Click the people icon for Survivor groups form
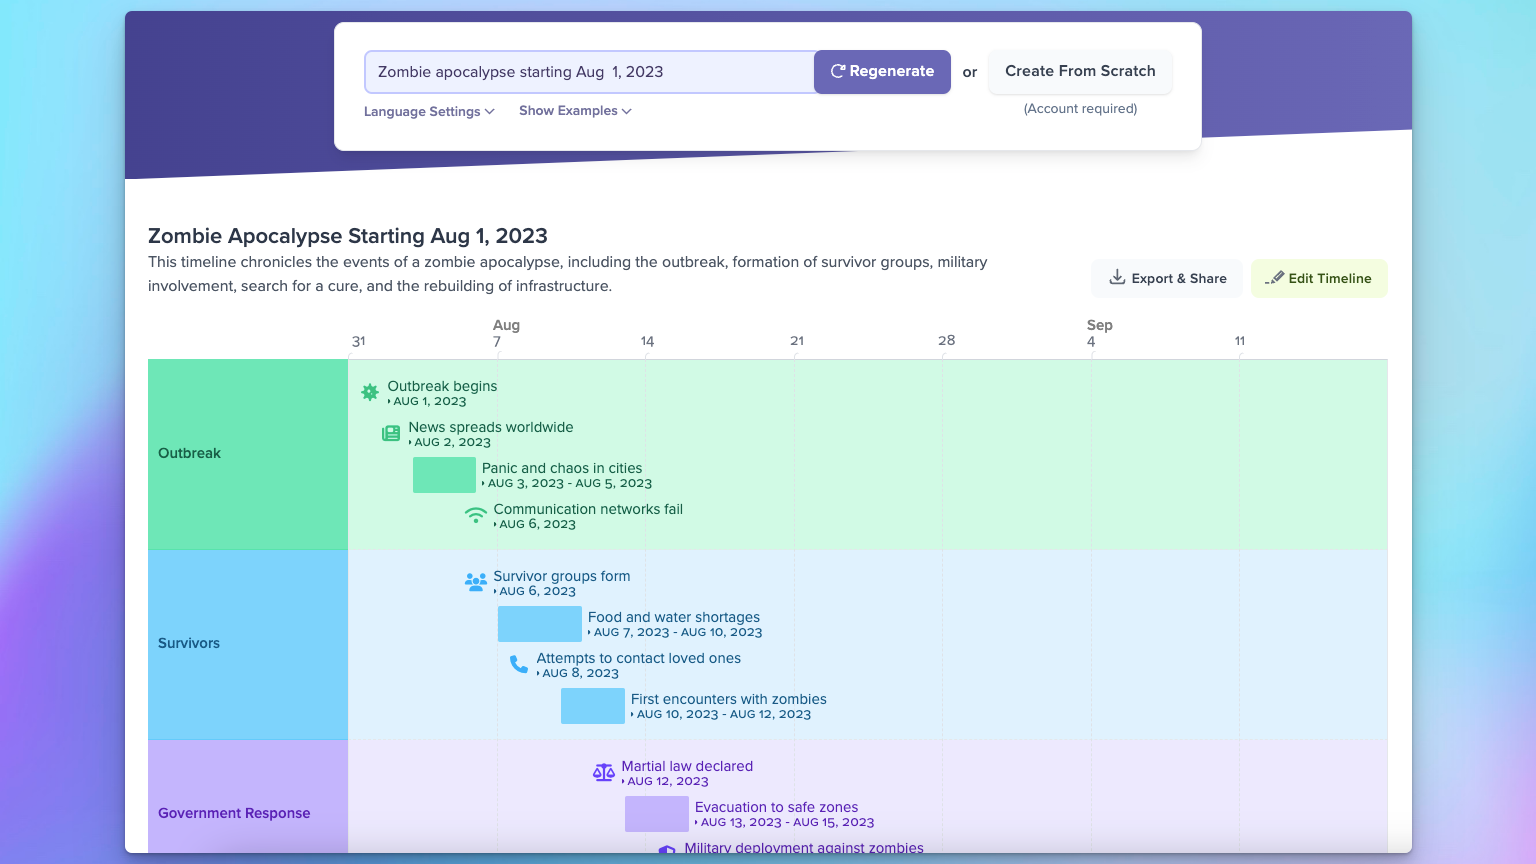1536x864 pixels. coord(476,582)
